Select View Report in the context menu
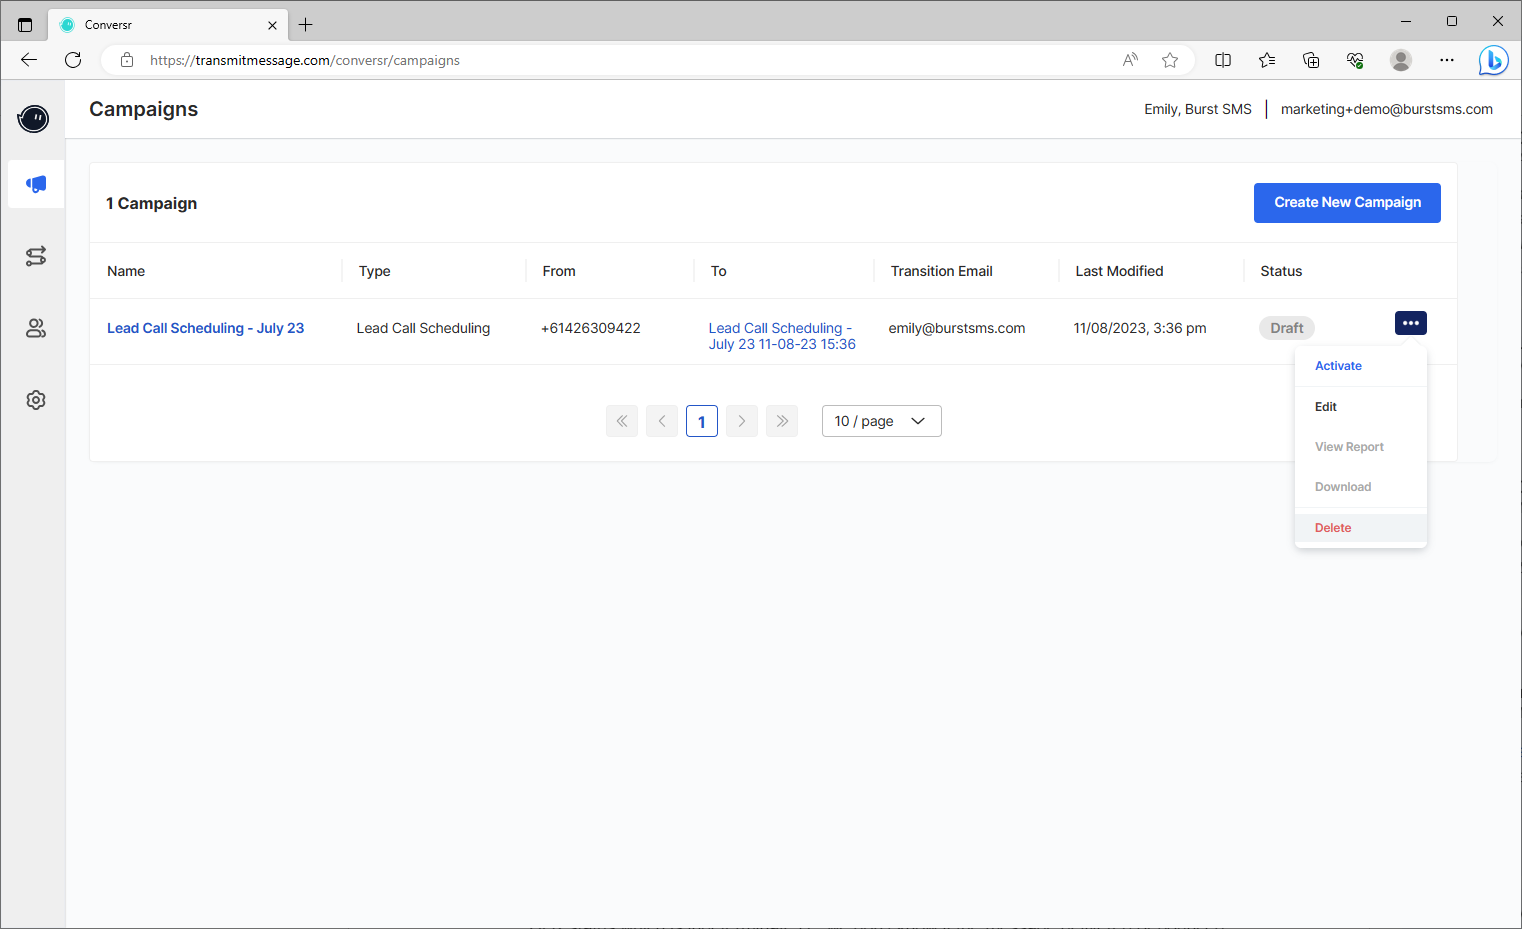Image resolution: width=1522 pixels, height=929 pixels. coord(1360,447)
